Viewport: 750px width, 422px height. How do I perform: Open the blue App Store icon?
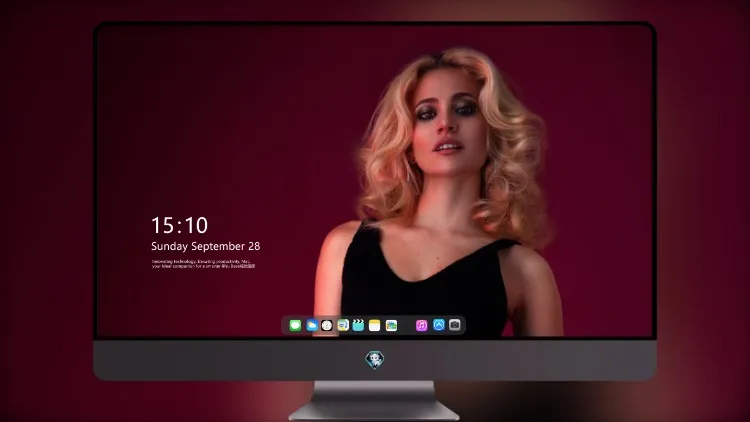click(x=439, y=325)
